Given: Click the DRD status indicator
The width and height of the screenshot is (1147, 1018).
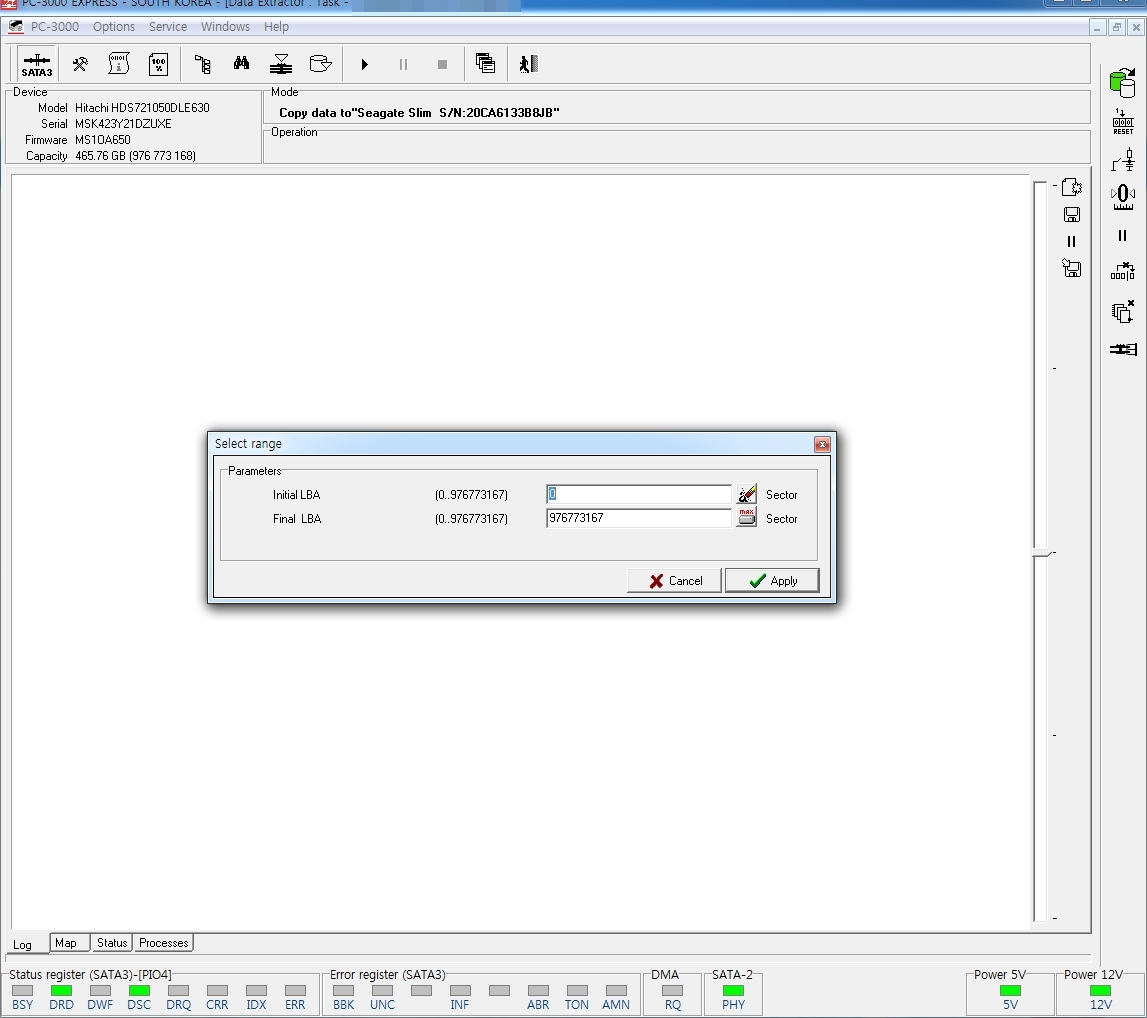Looking at the screenshot, I should tap(61, 990).
